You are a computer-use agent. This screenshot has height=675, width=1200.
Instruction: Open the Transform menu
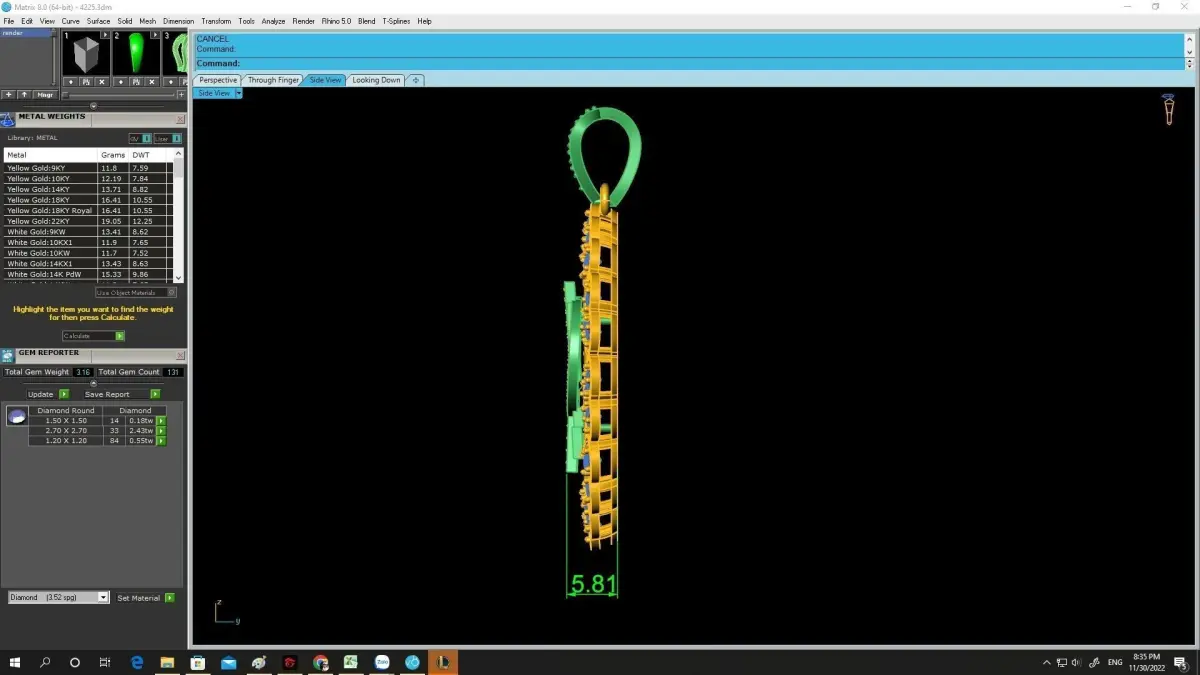[x=216, y=21]
